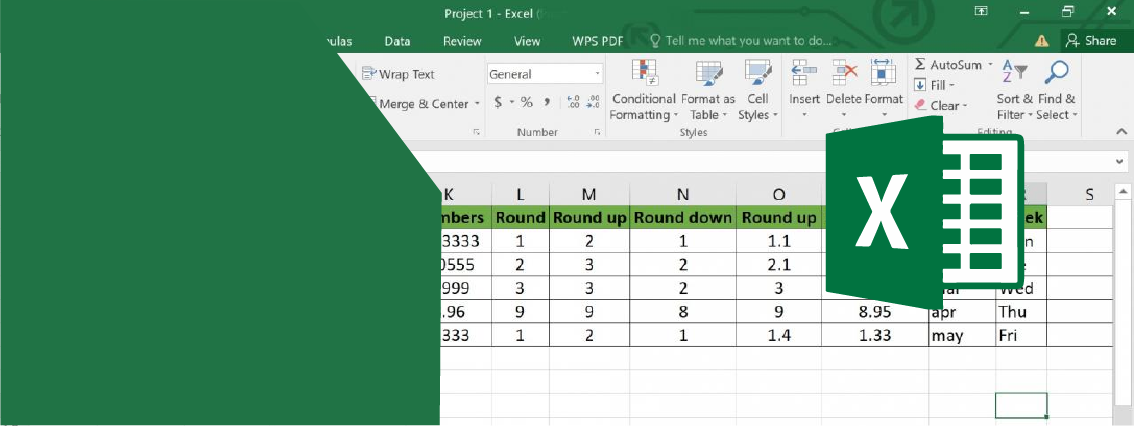1135x426 pixels.
Task: Open Find & Select magnifier
Action: pos(1056,73)
